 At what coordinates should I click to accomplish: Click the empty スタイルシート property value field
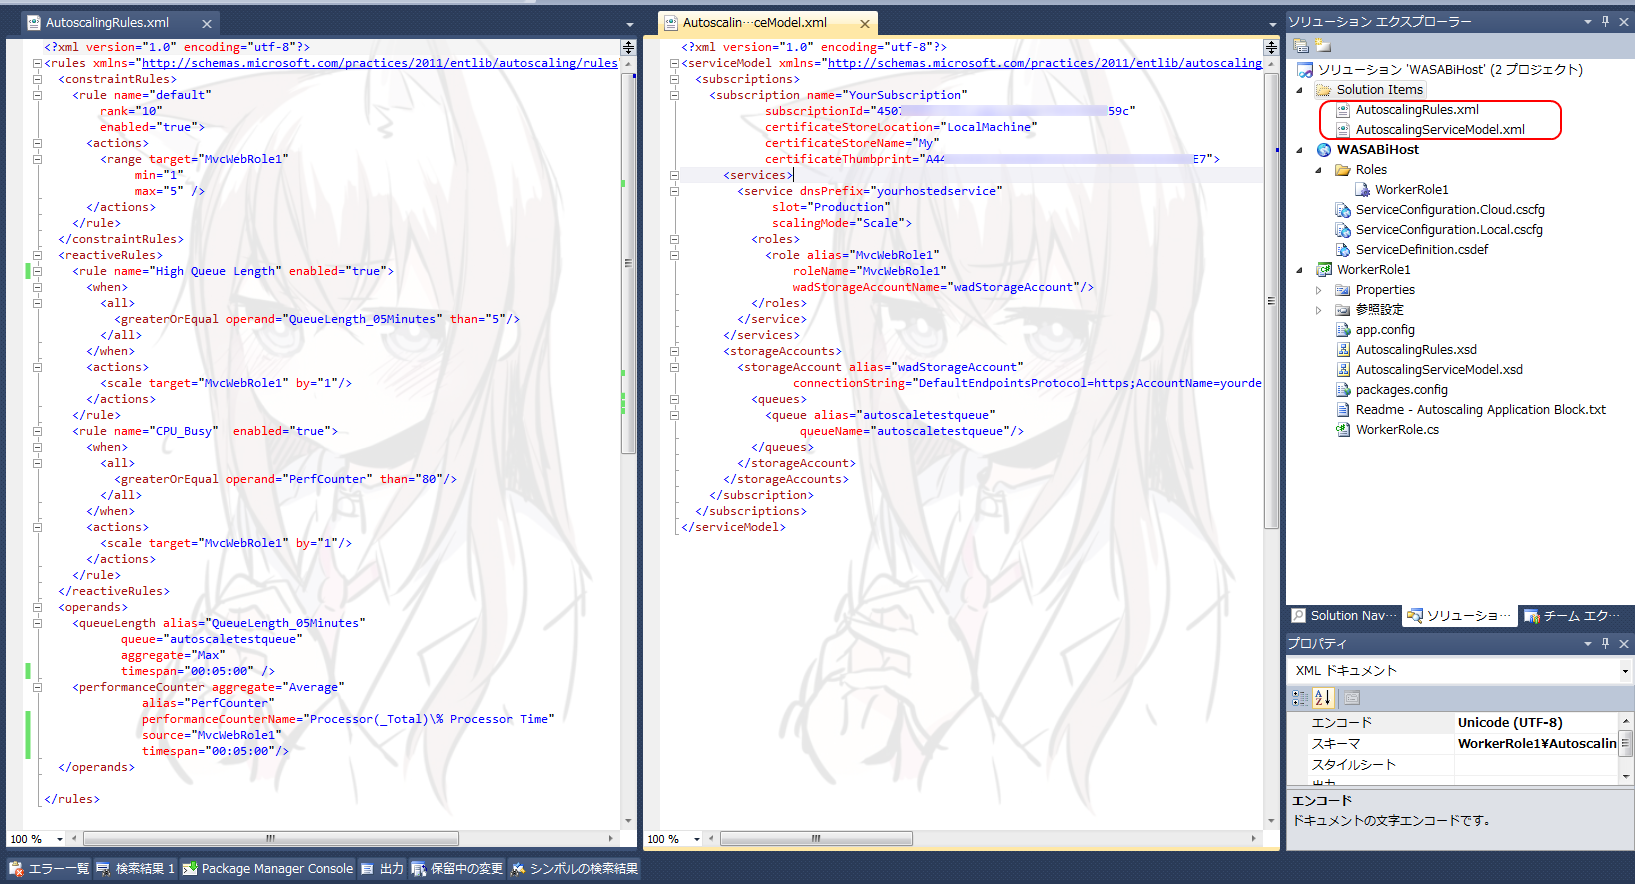[x=1536, y=764]
